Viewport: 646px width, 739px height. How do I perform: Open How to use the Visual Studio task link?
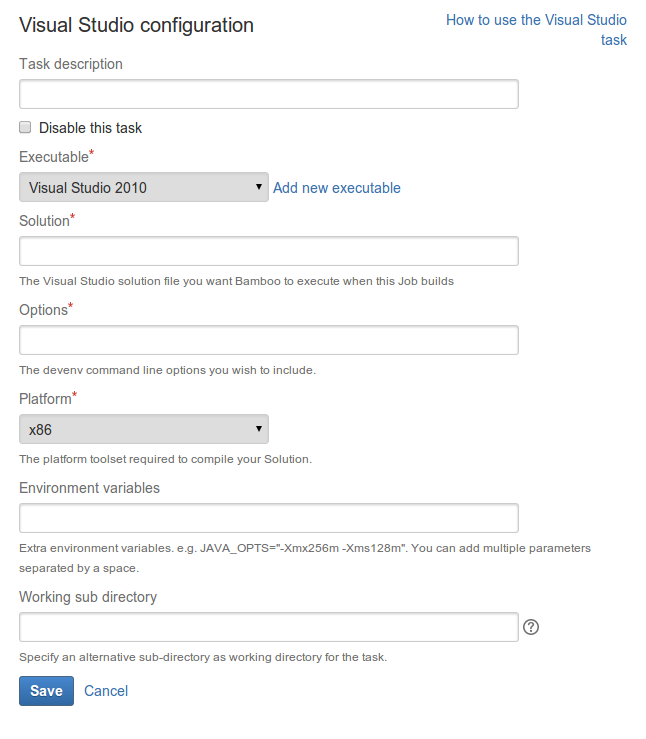click(x=536, y=30)
